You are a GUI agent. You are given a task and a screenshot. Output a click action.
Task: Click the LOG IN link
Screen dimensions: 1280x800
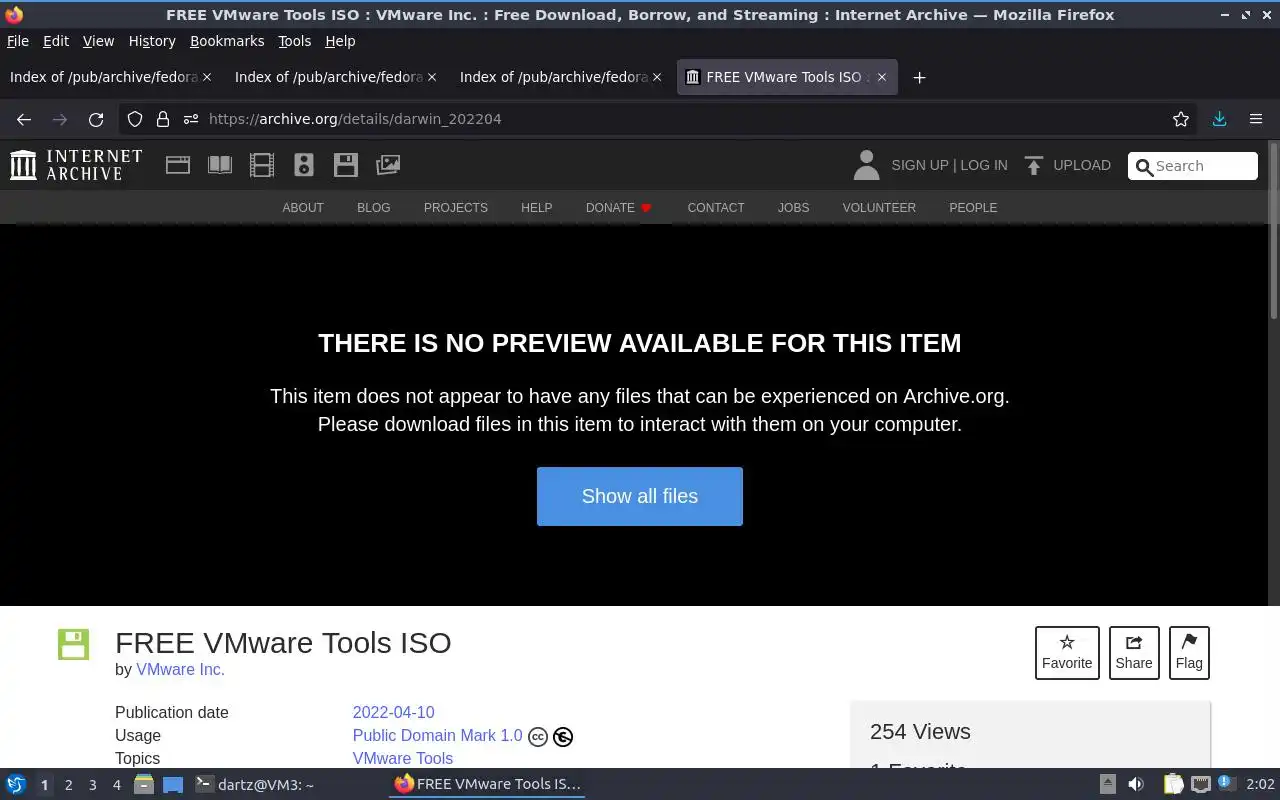[984, 165]
